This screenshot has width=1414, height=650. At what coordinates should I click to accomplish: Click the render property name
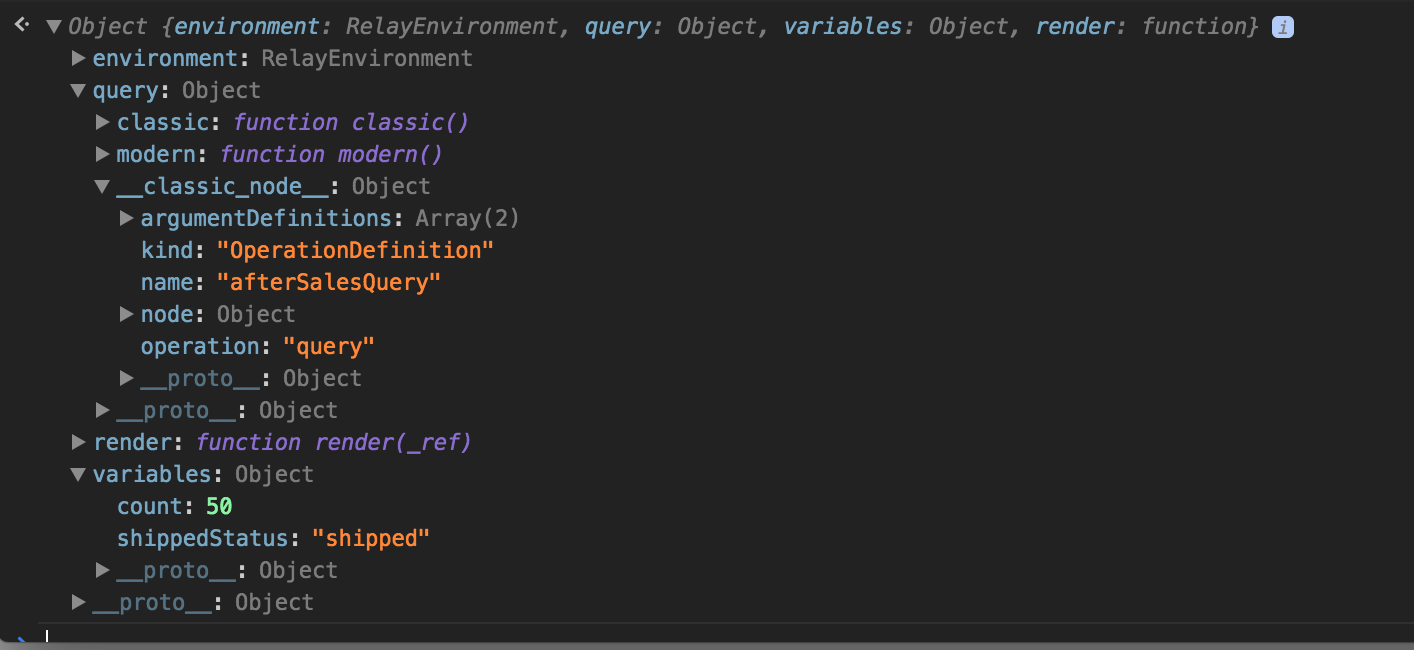pos(132,442)
